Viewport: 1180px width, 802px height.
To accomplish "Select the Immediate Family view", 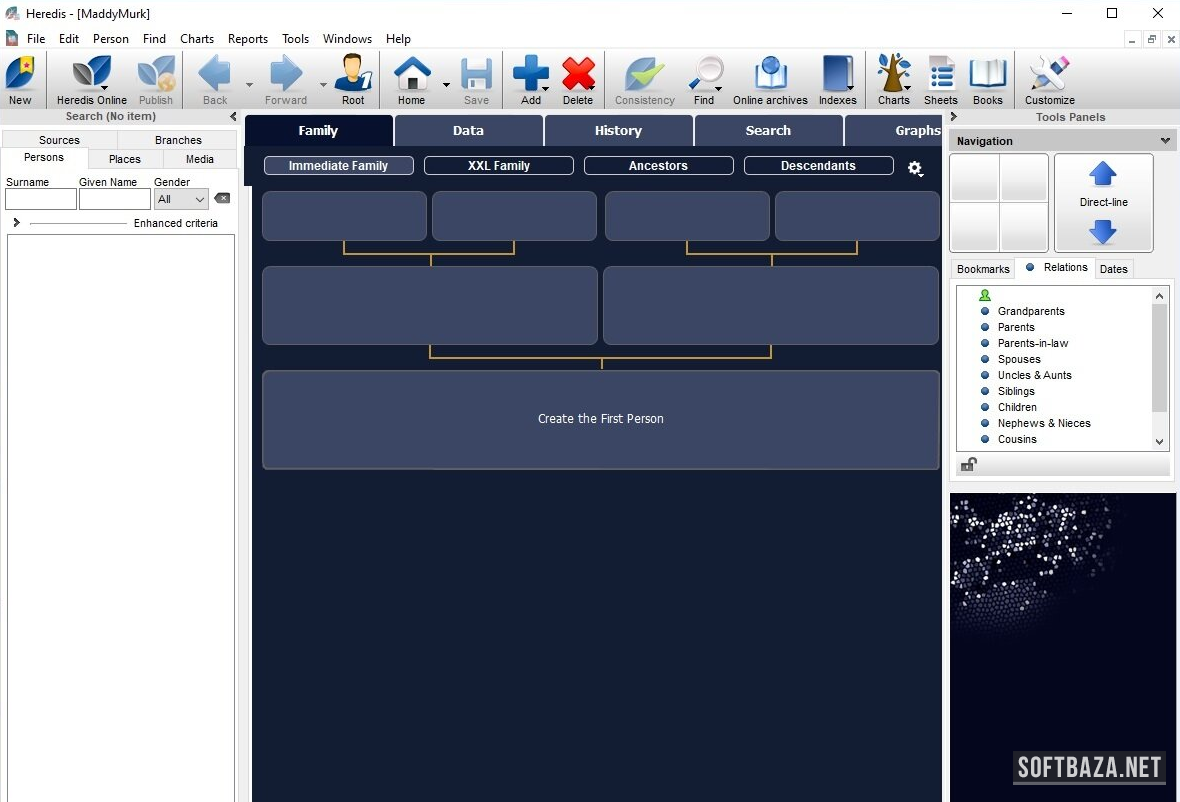I will coord(338,166).
